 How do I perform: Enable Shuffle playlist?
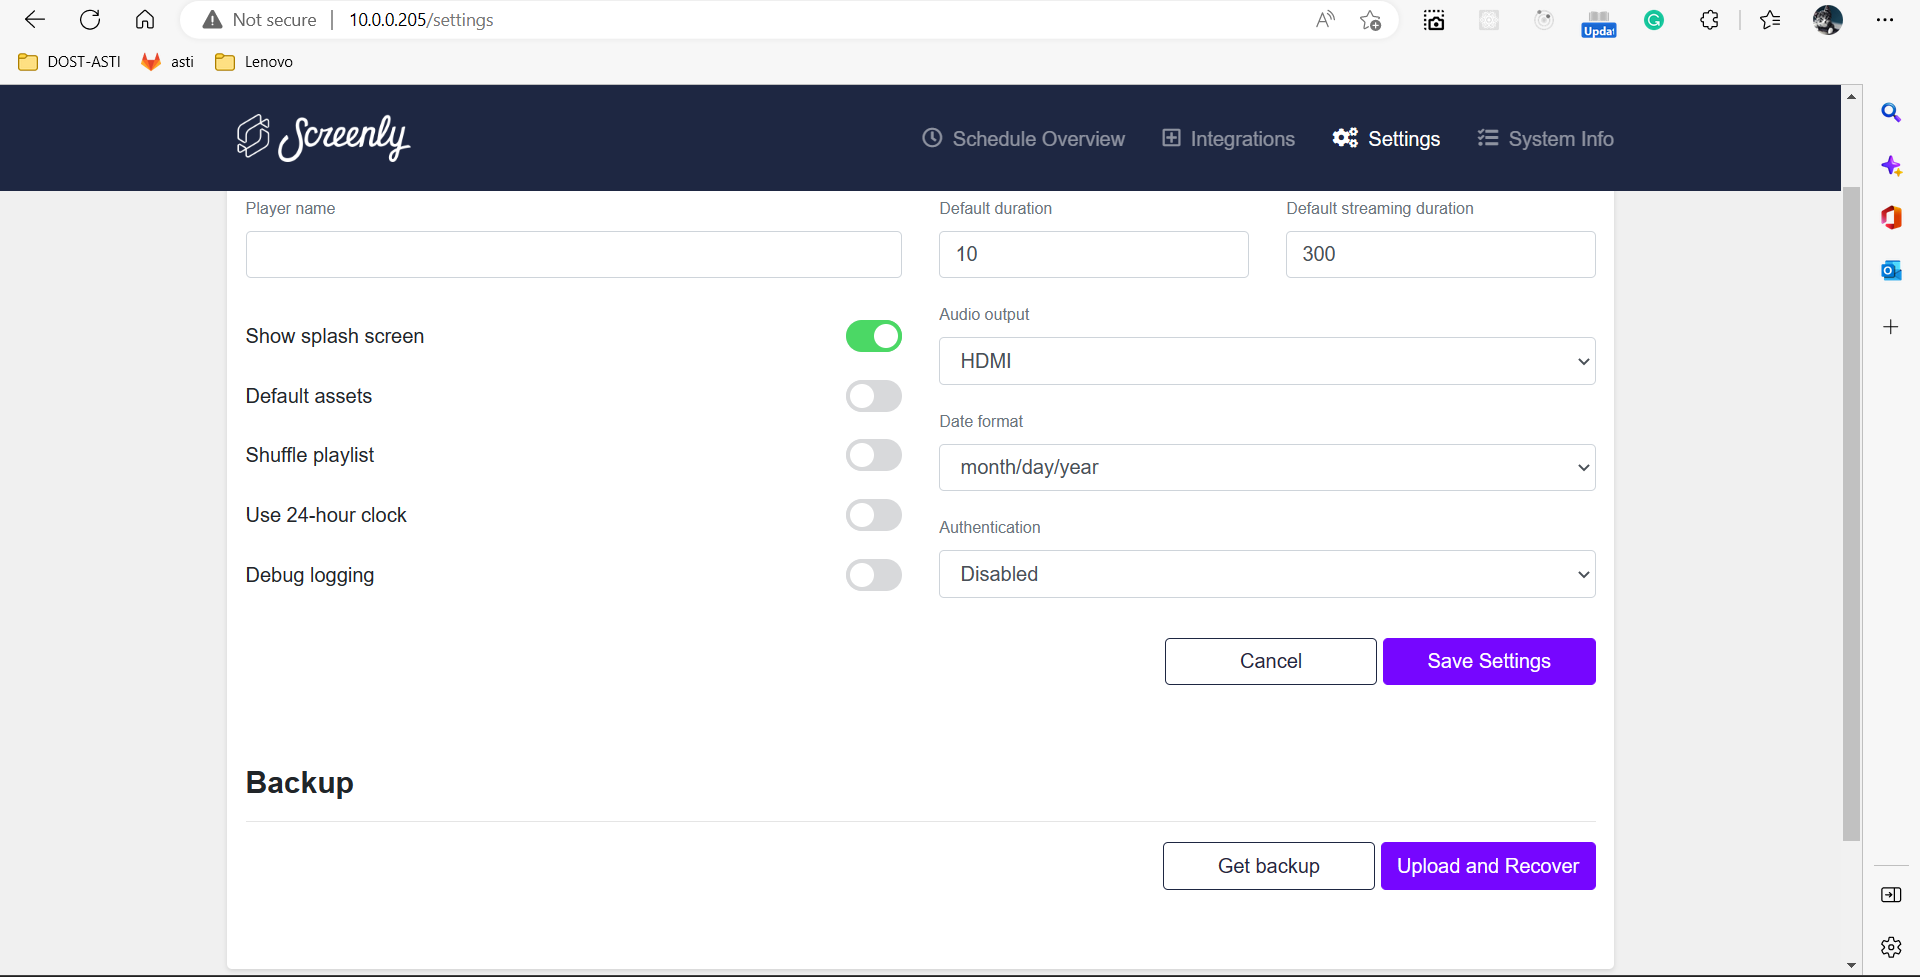point(873,455)
